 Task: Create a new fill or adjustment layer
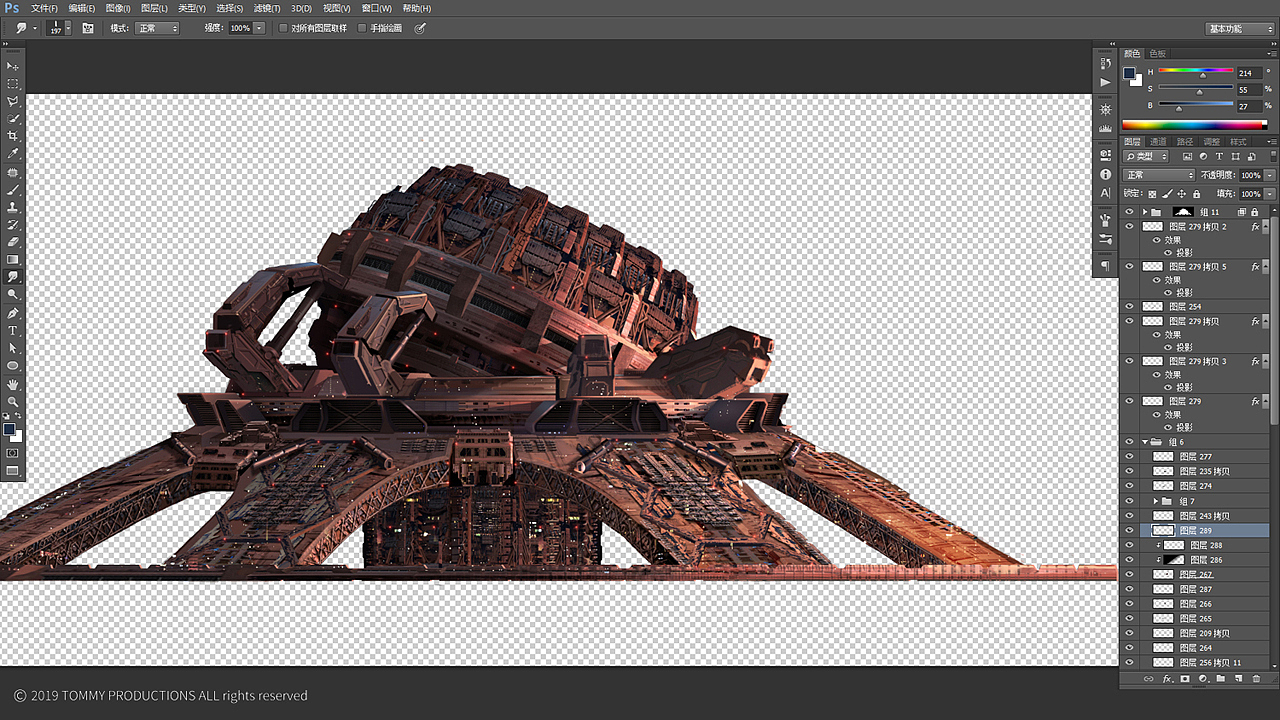pos(1203,679)
